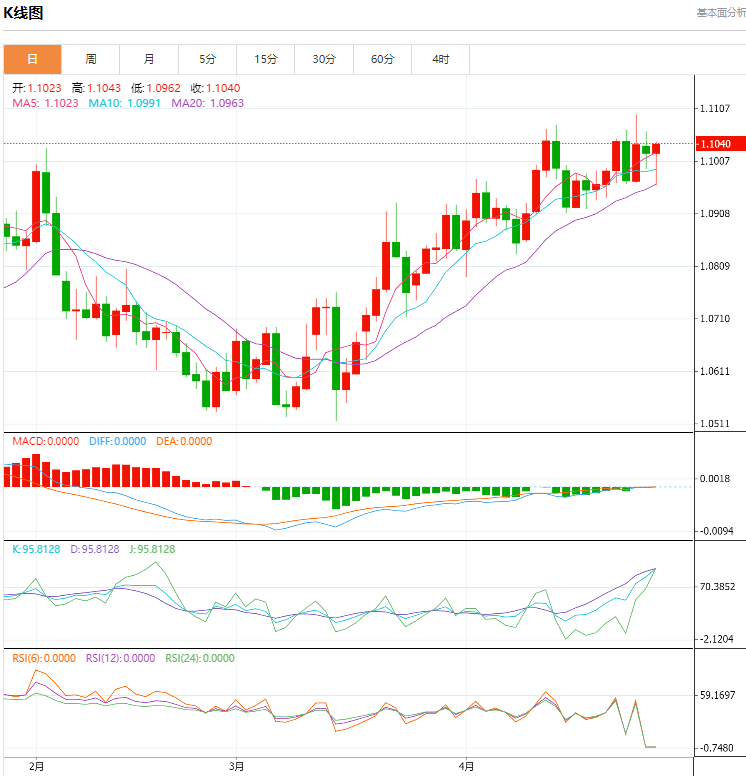Screen dimensions: 746x776
Task: Switch to the 周 weekly tab
Action: click(91, 59)
